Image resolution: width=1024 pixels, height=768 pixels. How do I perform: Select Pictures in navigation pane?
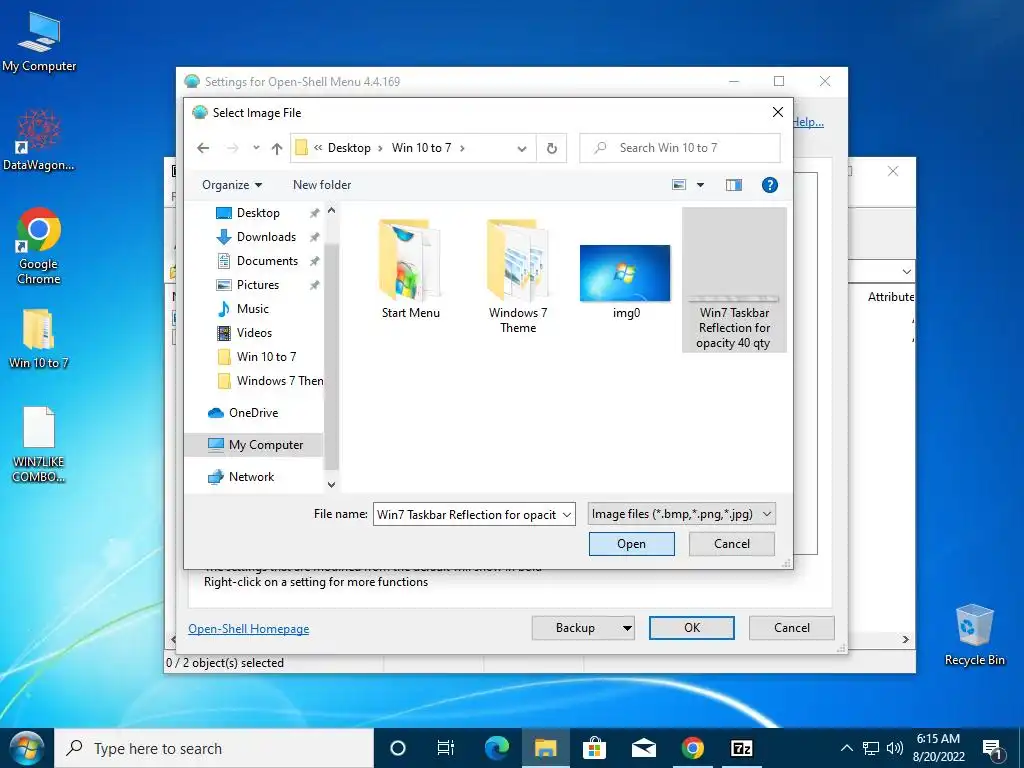(257, 285)
